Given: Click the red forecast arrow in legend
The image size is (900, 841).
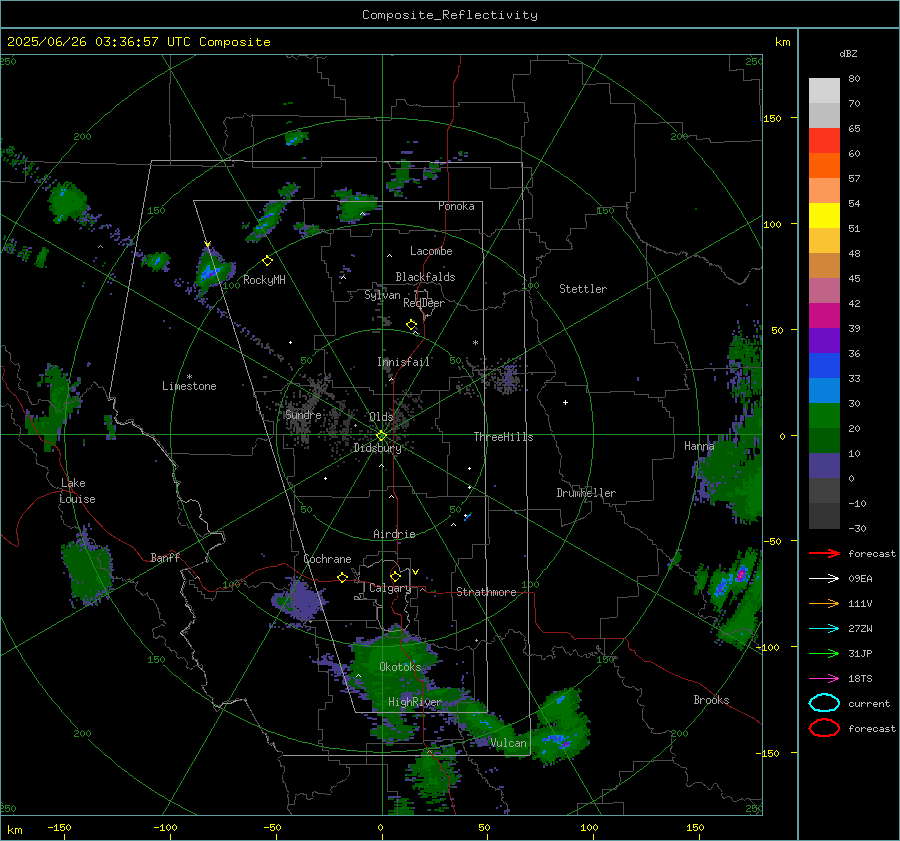Looking at the screenshot, I should coord(824,553).
